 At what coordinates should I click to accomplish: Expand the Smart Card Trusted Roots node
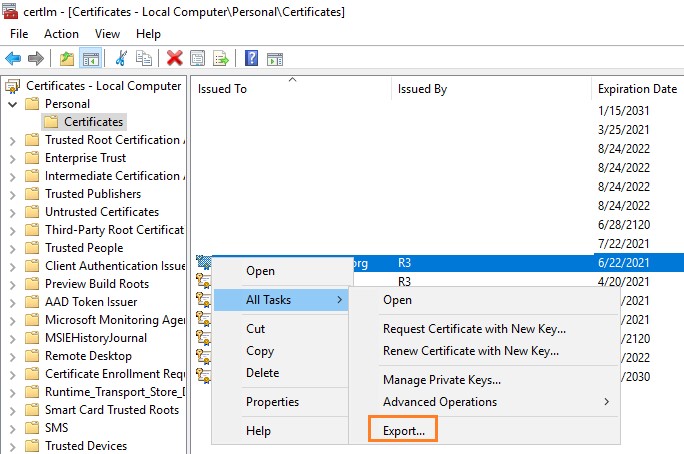pyautogui.click(x=13, y=410)
